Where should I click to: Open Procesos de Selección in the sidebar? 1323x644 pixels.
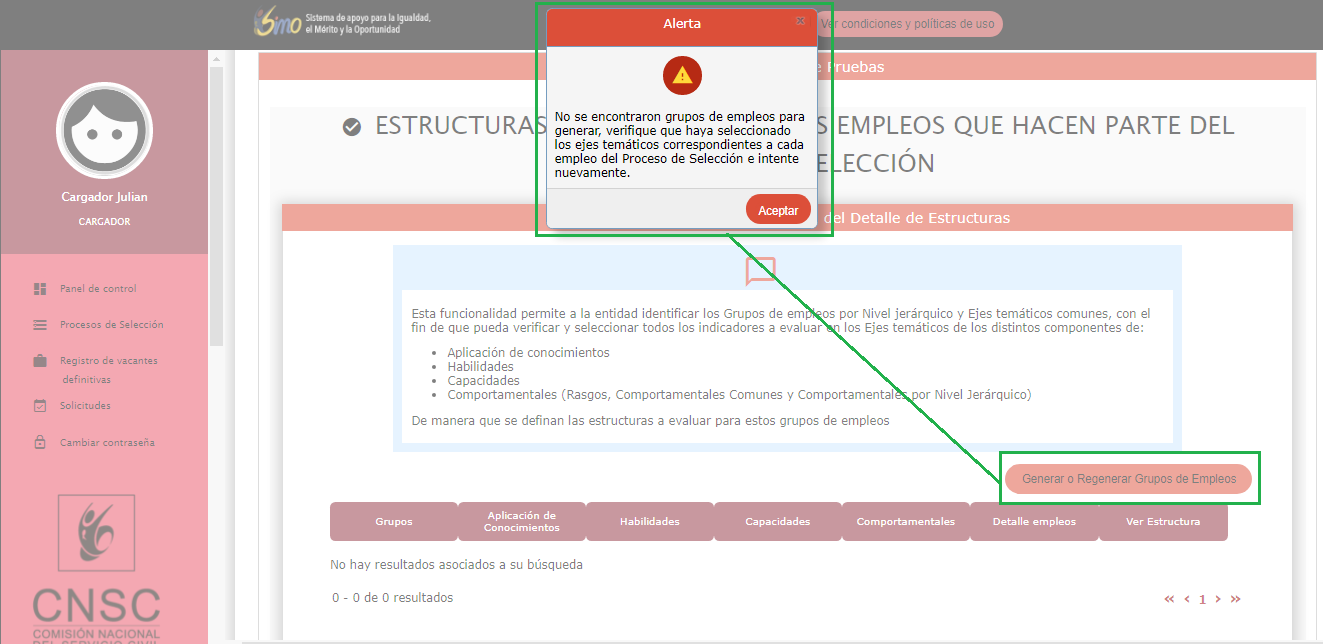point(111,325)
